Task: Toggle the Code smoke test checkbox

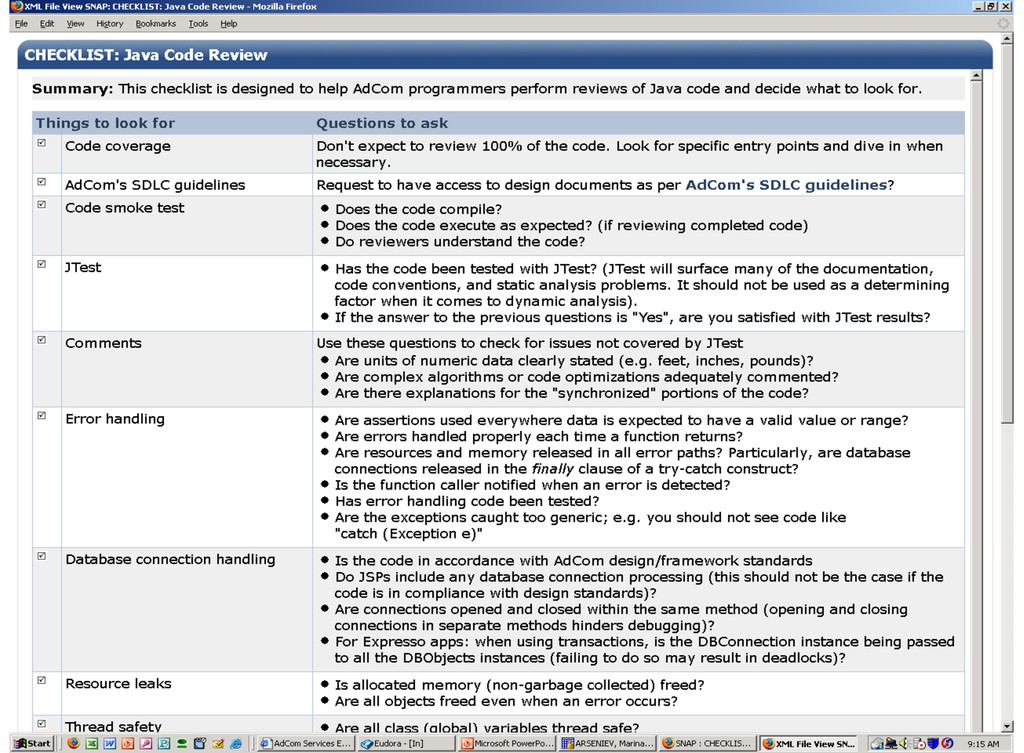Action: tap(42, 204)
